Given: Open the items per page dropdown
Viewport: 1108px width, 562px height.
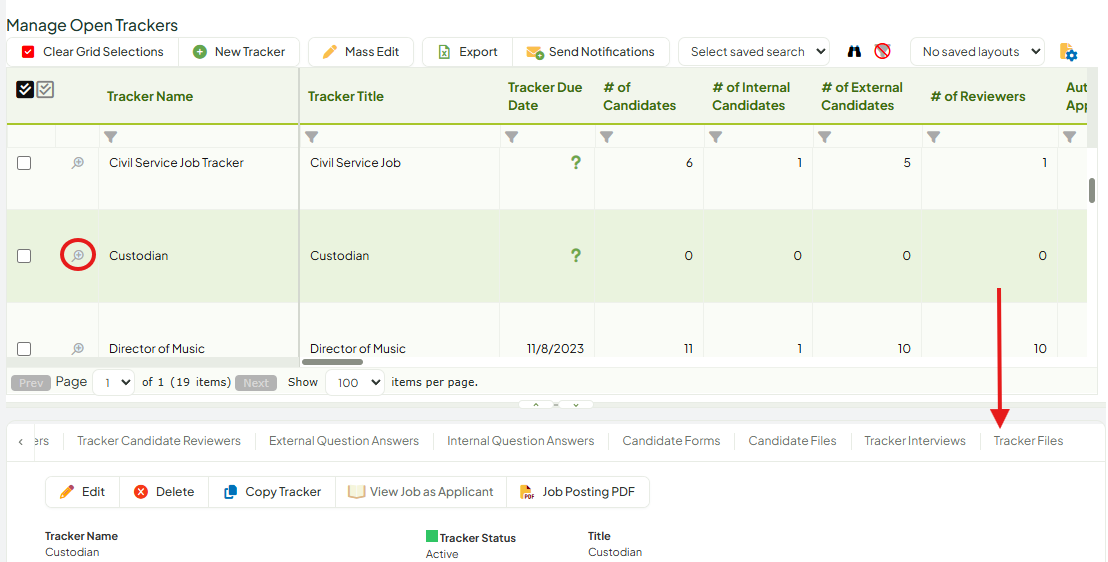Looking at the screenshot, I should tap(355, 382).
